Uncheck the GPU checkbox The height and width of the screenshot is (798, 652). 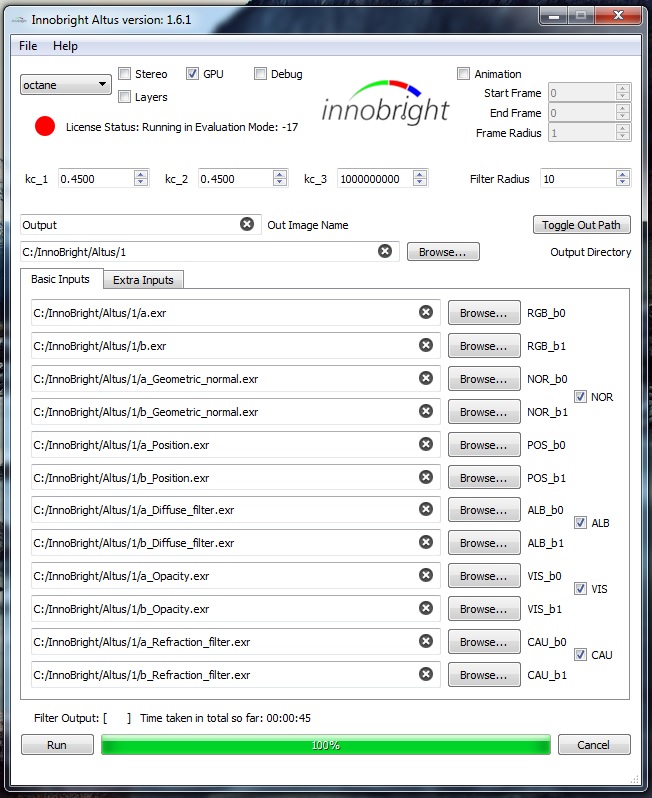192,73
